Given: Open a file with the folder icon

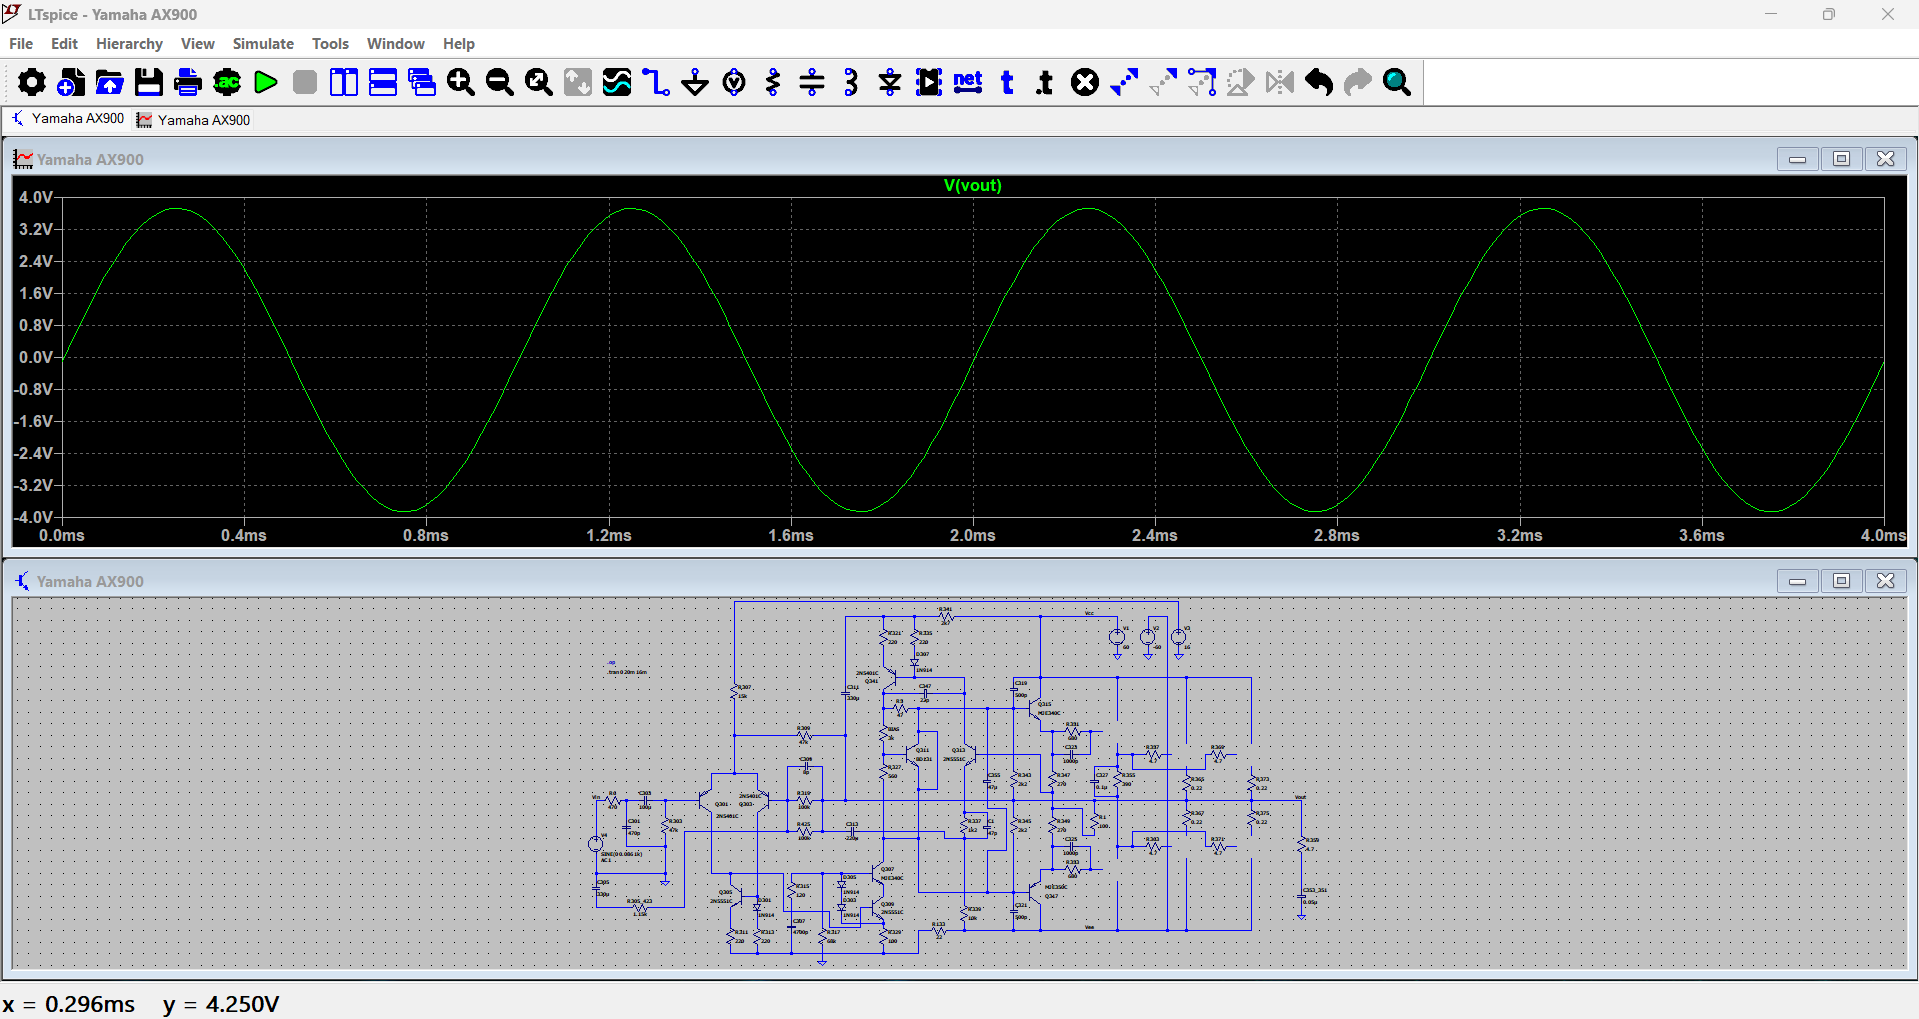Looking at the screenshot, I should (110, 82).
